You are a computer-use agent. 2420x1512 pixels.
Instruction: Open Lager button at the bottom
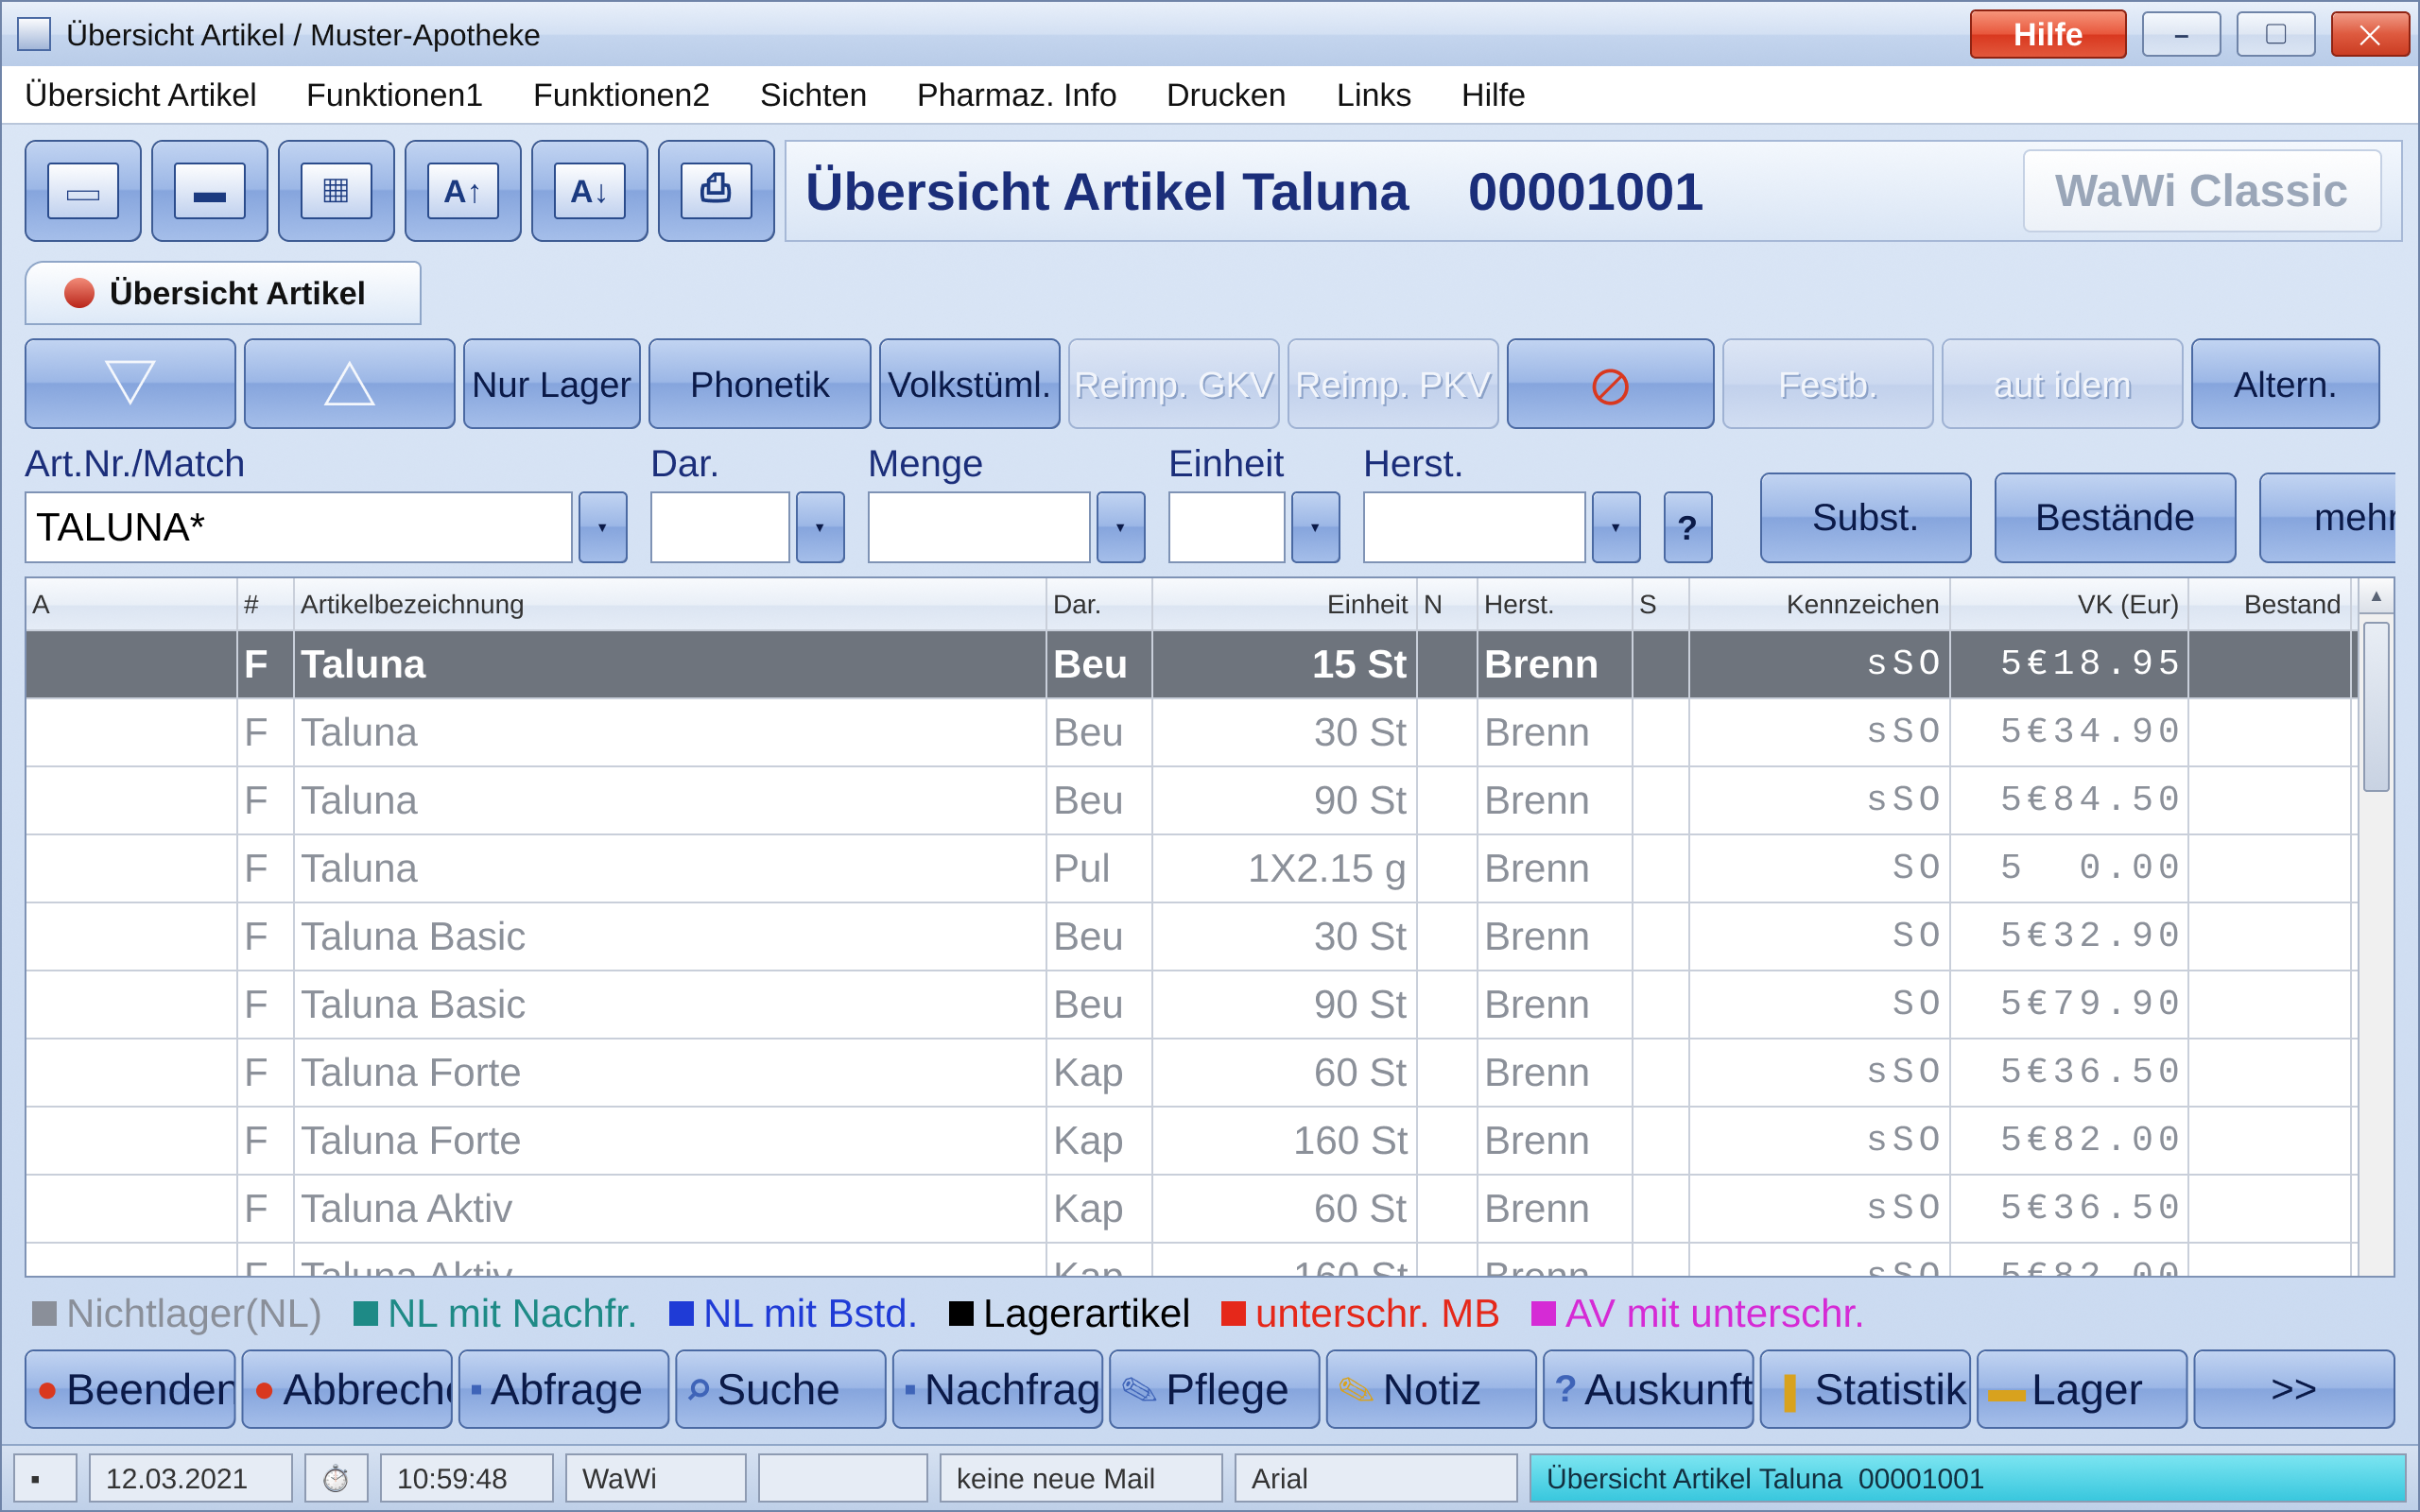2082,1389
